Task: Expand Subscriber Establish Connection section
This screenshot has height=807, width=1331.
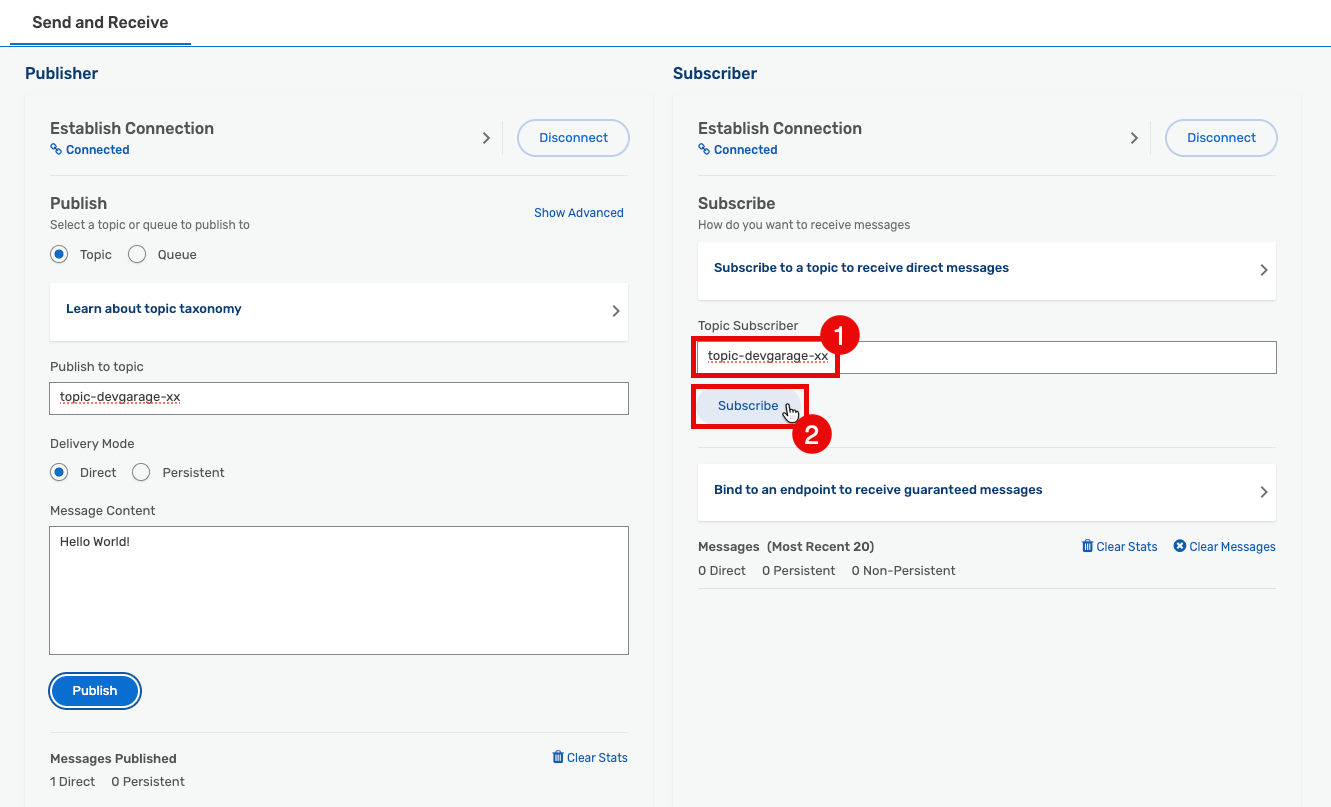Action: pyautogui.click(x=1134, y=138)
